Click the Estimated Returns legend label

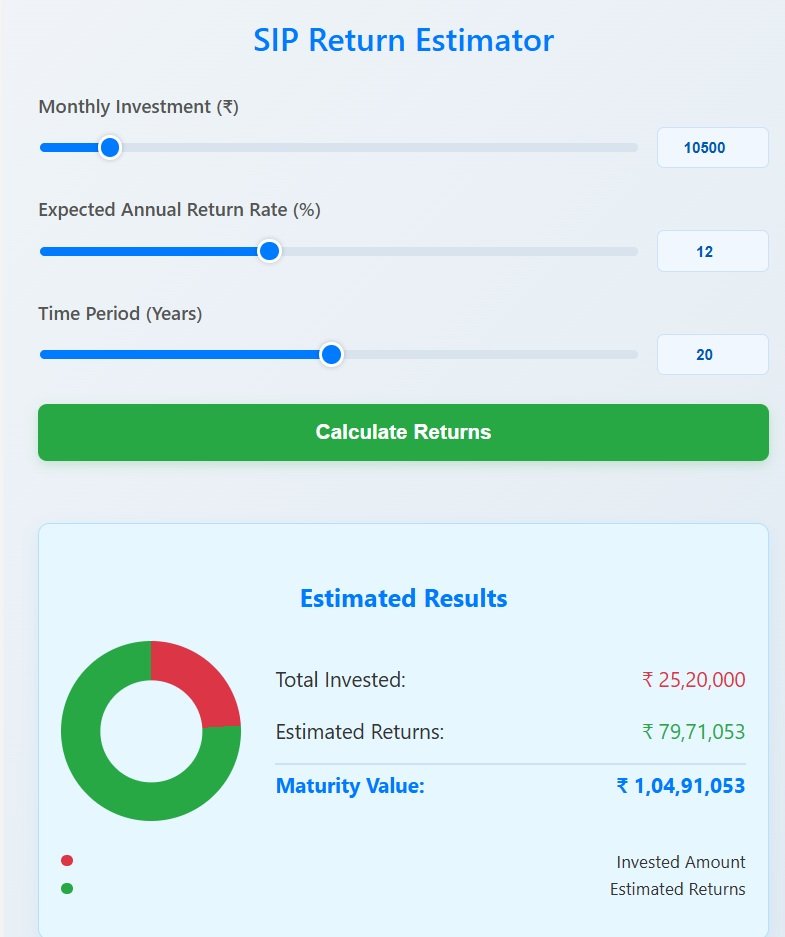[x=676, y=888]
